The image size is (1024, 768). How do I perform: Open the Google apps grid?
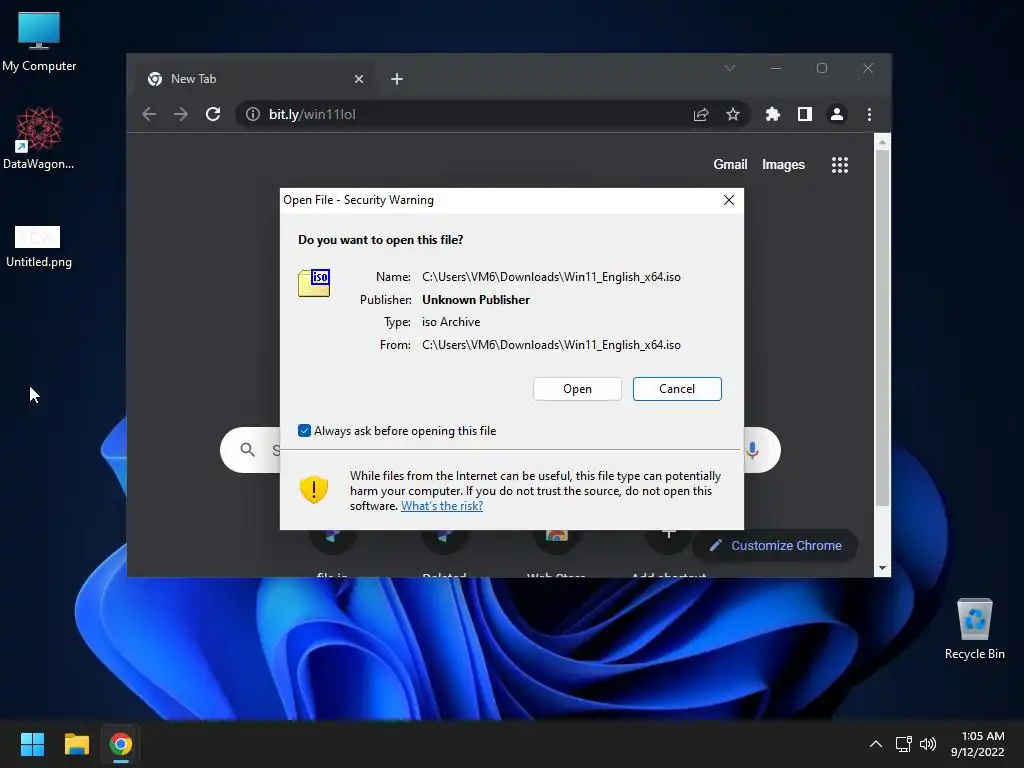[840, 165]
